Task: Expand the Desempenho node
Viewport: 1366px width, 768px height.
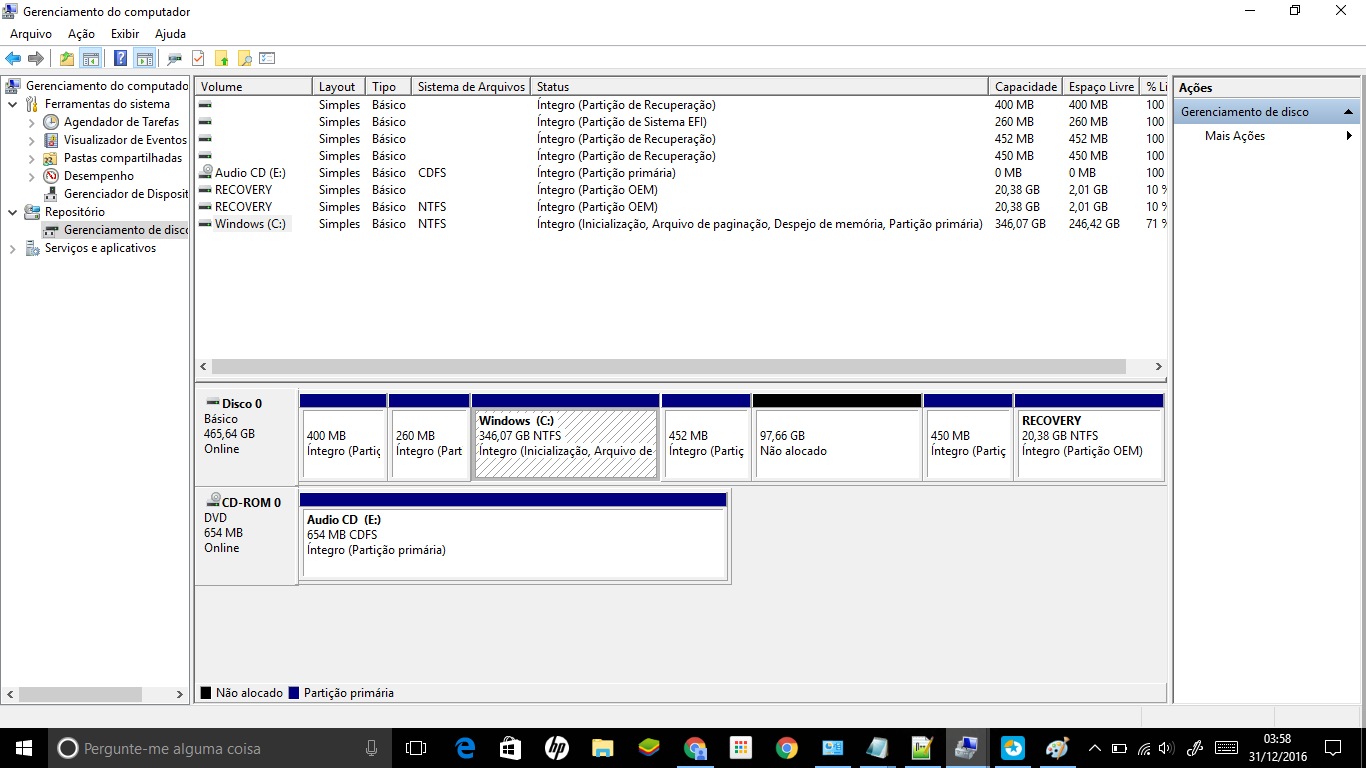Action: [31, 176]
